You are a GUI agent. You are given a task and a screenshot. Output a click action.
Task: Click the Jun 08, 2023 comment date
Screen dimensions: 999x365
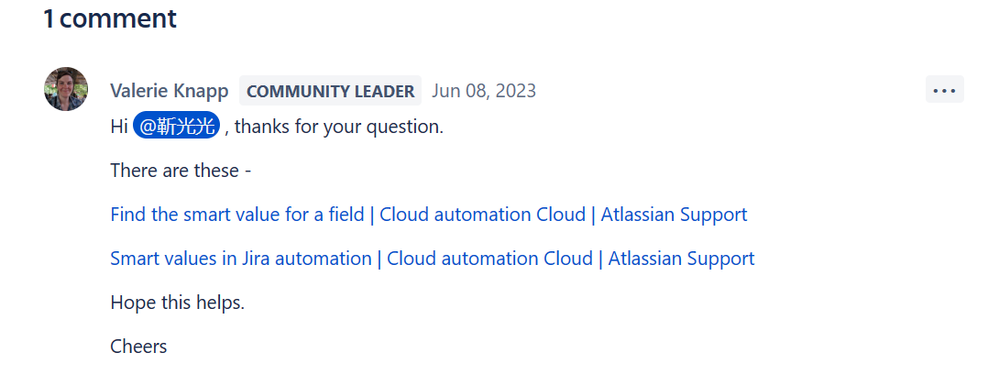[484, 91]
